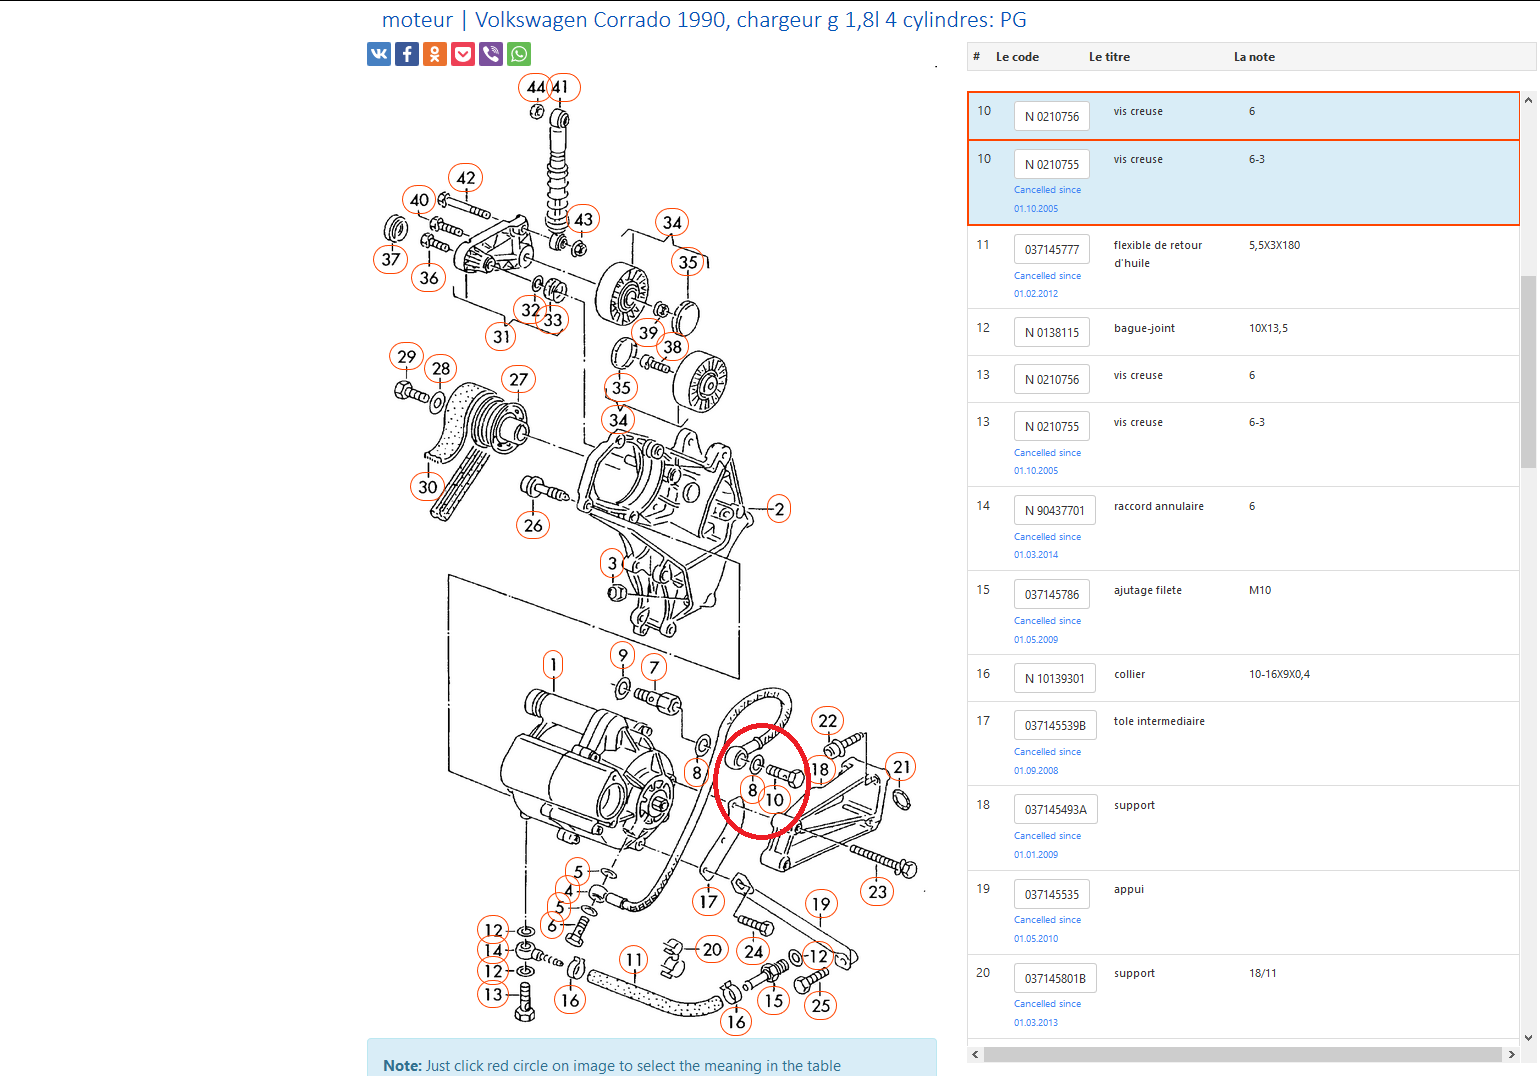The width and height of the screenshot is (1540, 1076).
Task: Open part code 037145493A
Action: (x=1056, y=810)
